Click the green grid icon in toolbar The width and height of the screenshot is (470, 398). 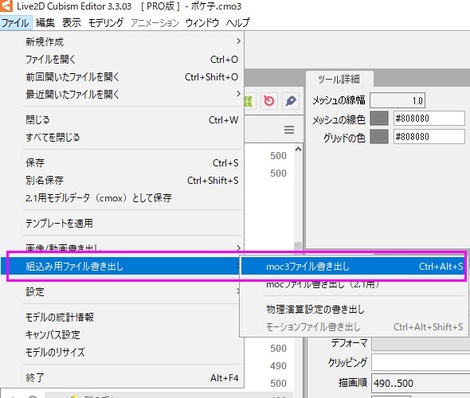(249, 101)
